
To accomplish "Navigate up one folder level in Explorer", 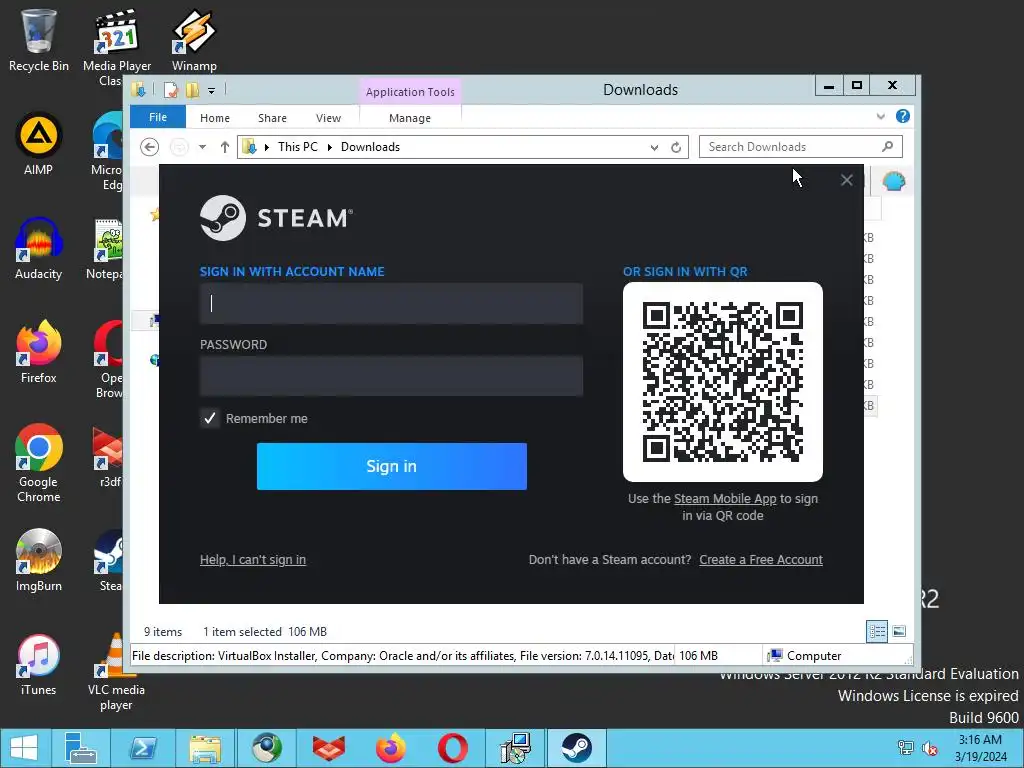I will pos(225,147).
